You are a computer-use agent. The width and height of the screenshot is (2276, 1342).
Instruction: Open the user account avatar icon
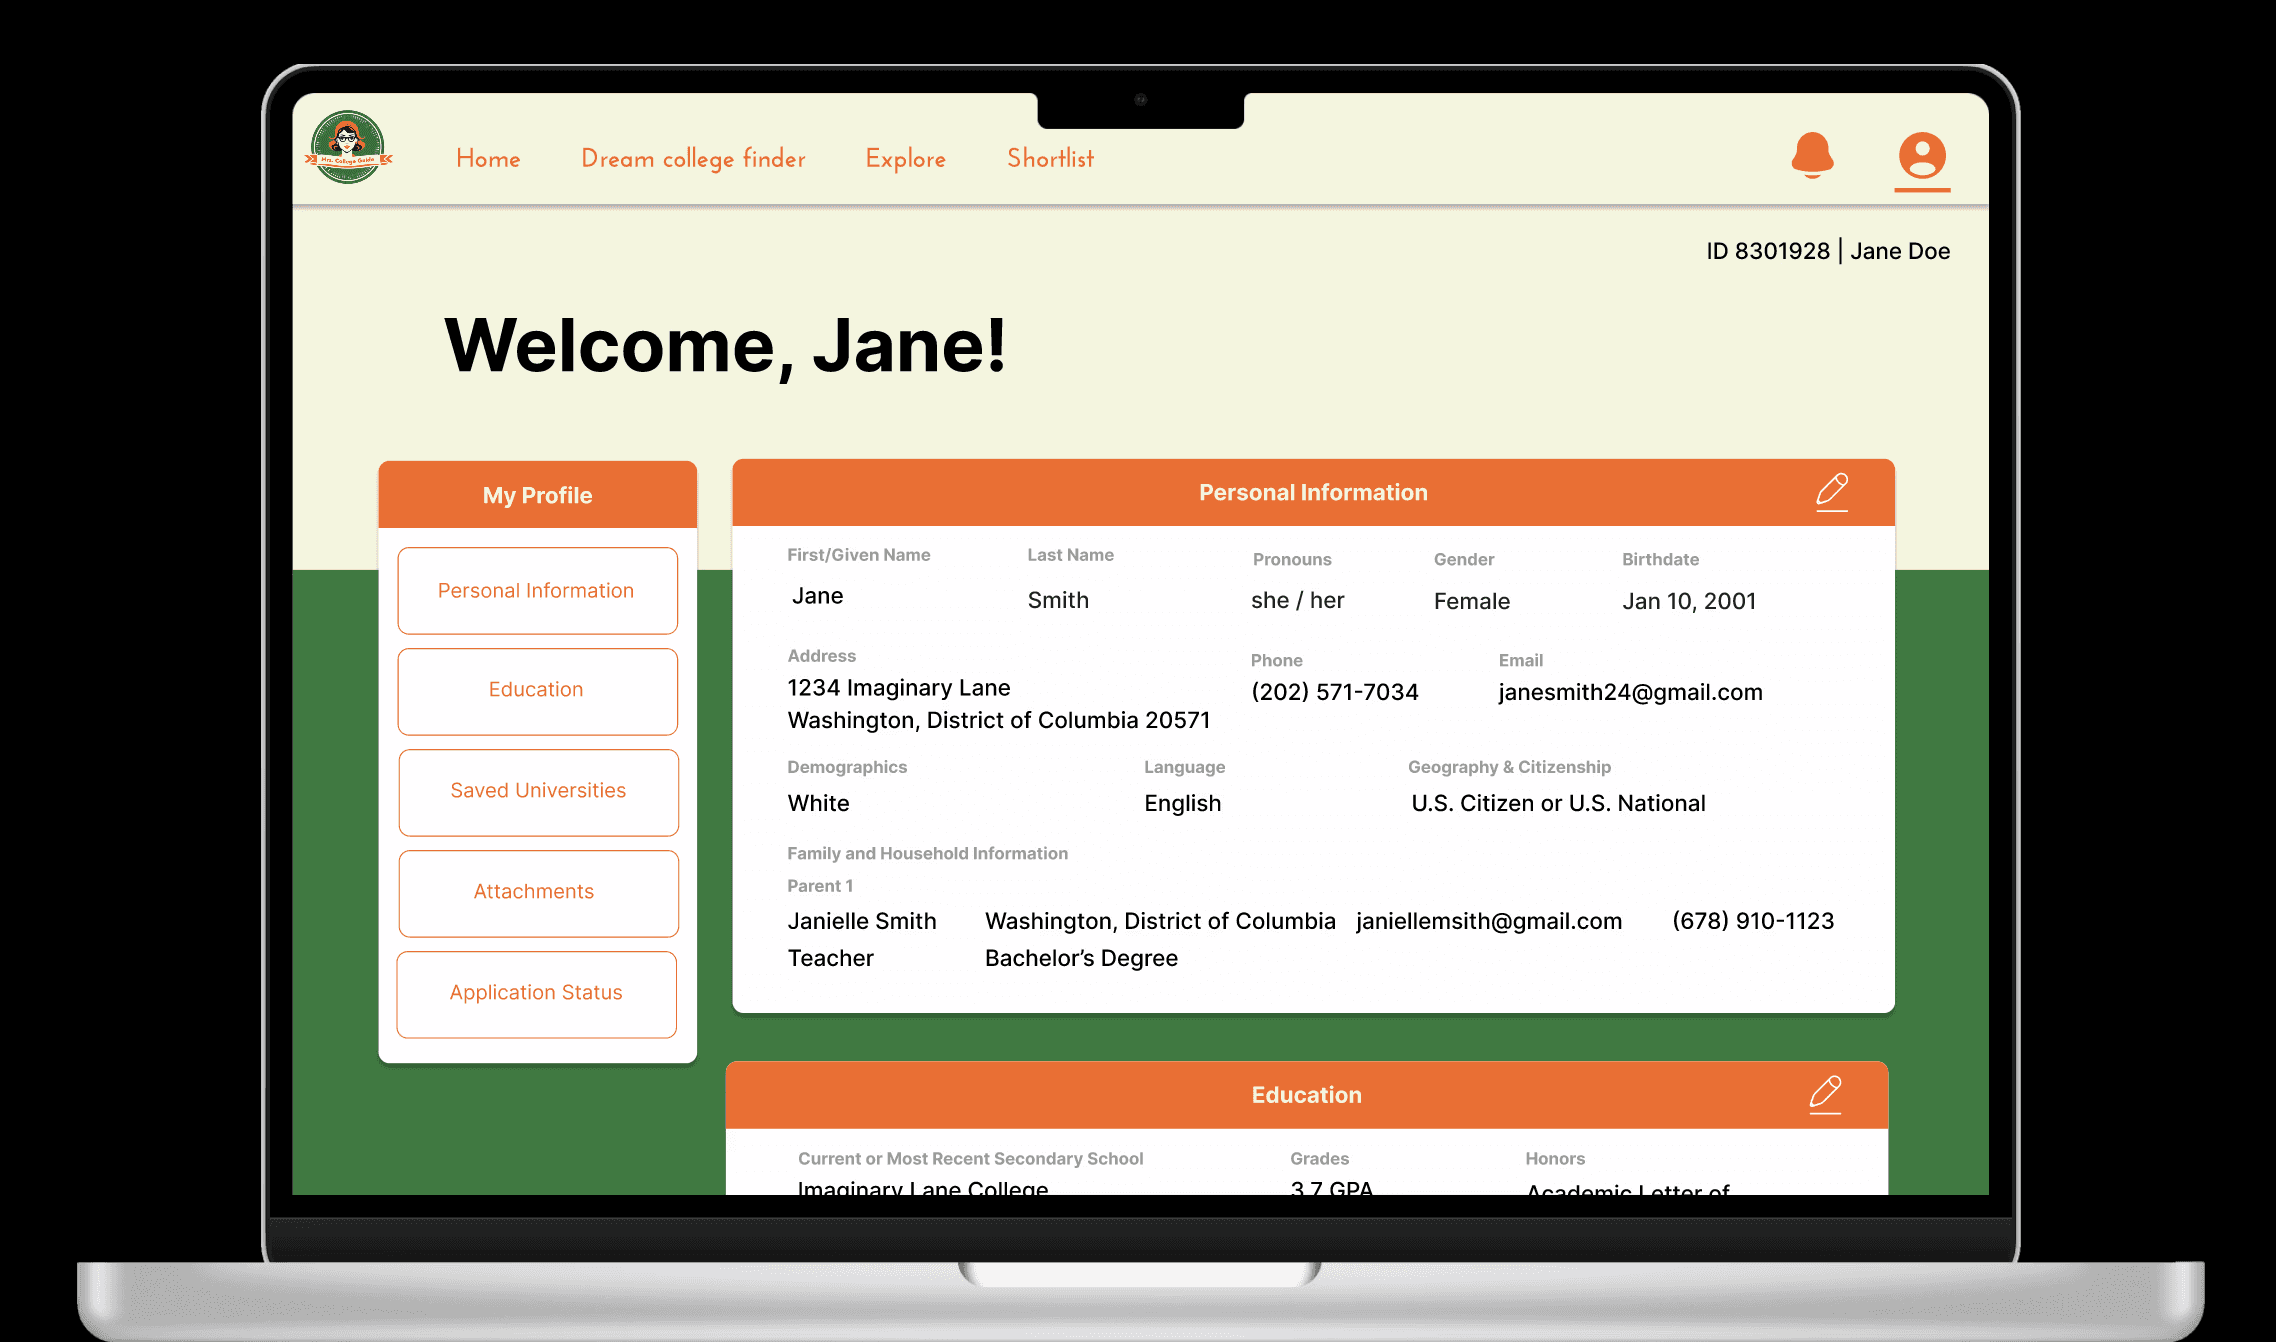[x=1922, y=156]
